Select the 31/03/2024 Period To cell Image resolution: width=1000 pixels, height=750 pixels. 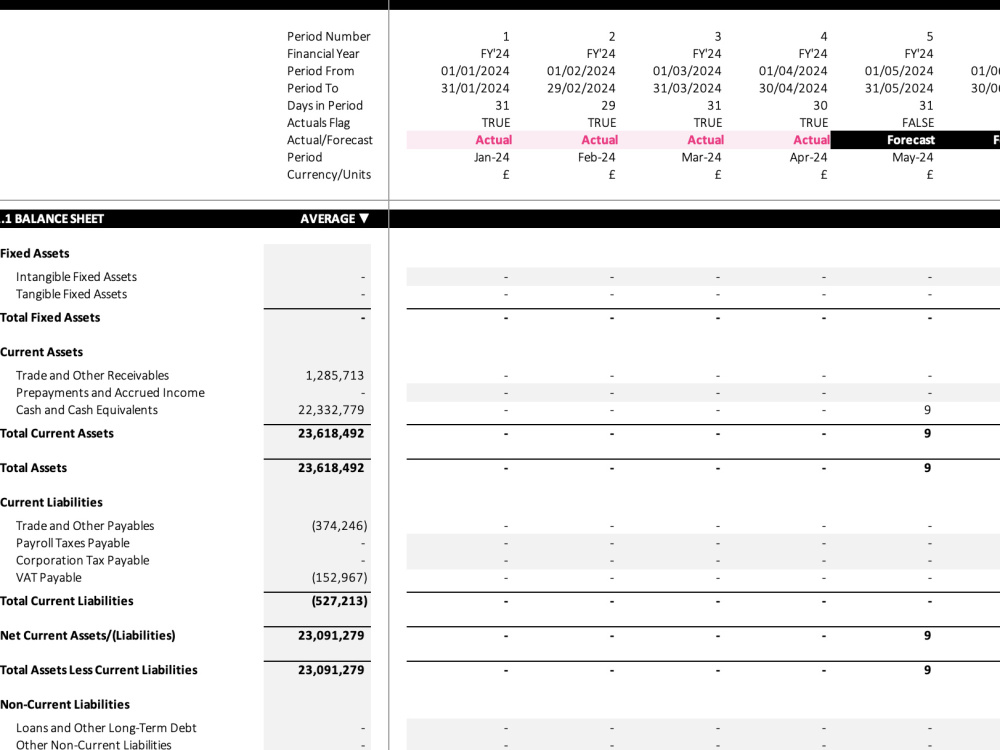pyautogui.click(x=687, y=89)
